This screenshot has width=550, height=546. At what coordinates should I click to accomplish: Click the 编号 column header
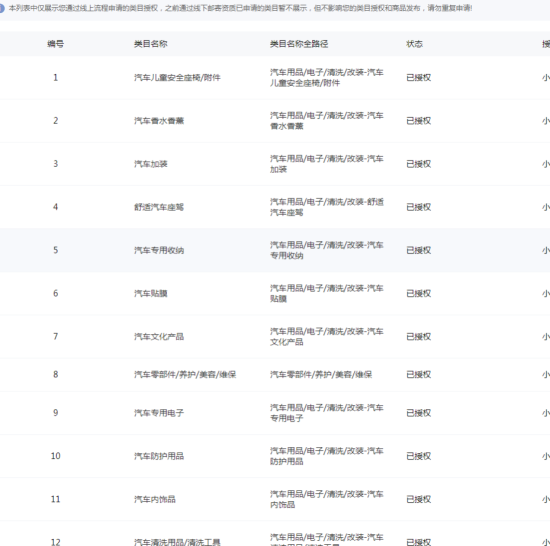pos(55,44)
